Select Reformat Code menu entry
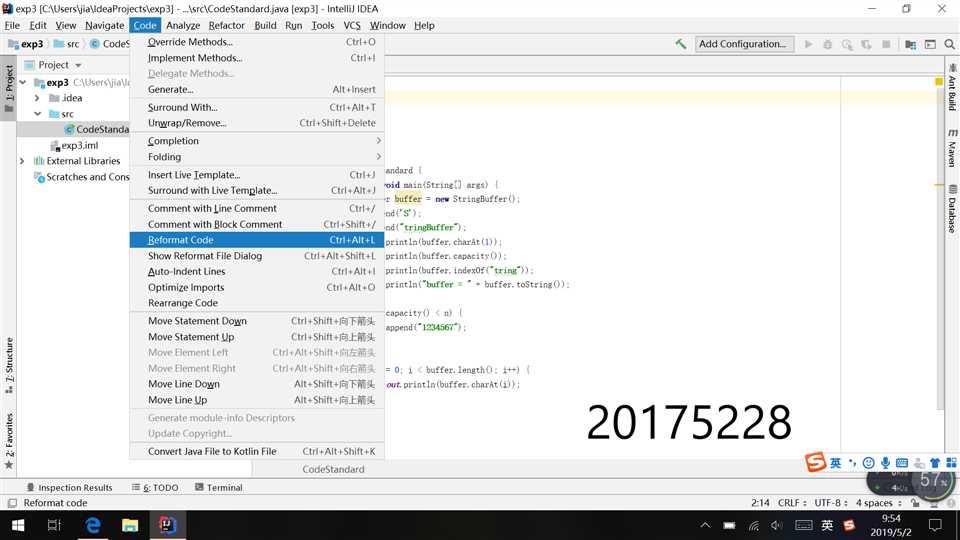This screenshot has height=540, width=960. pos(257,240)
